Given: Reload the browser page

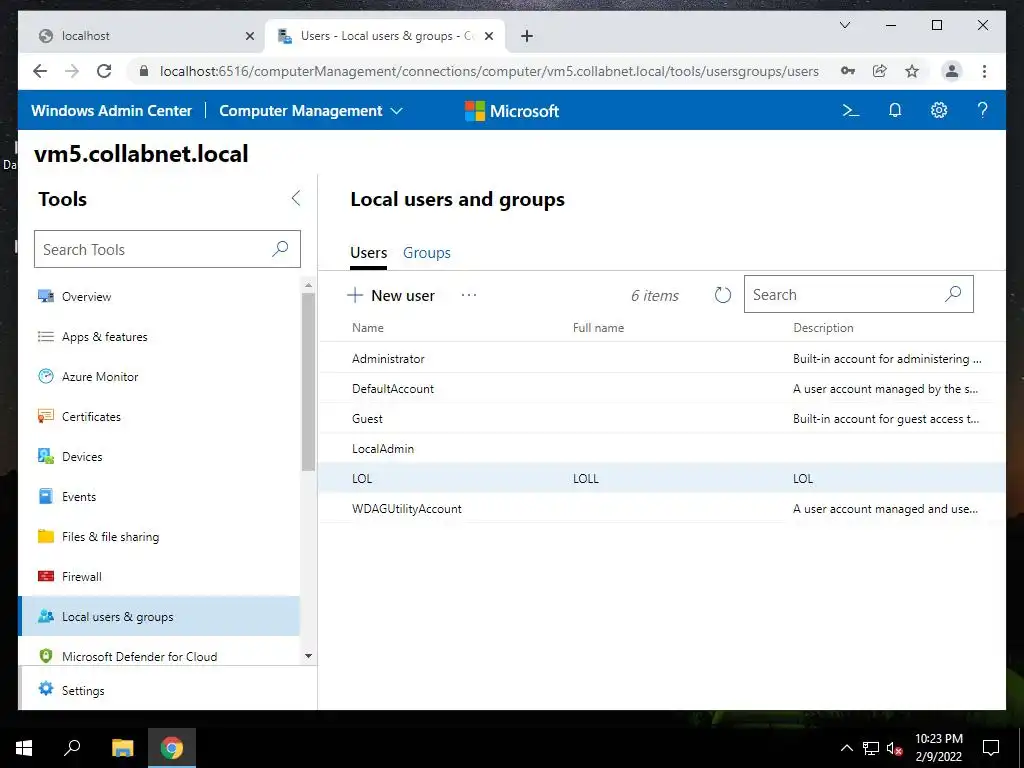Looking at the screenshot, I should (x=104, y=71).
